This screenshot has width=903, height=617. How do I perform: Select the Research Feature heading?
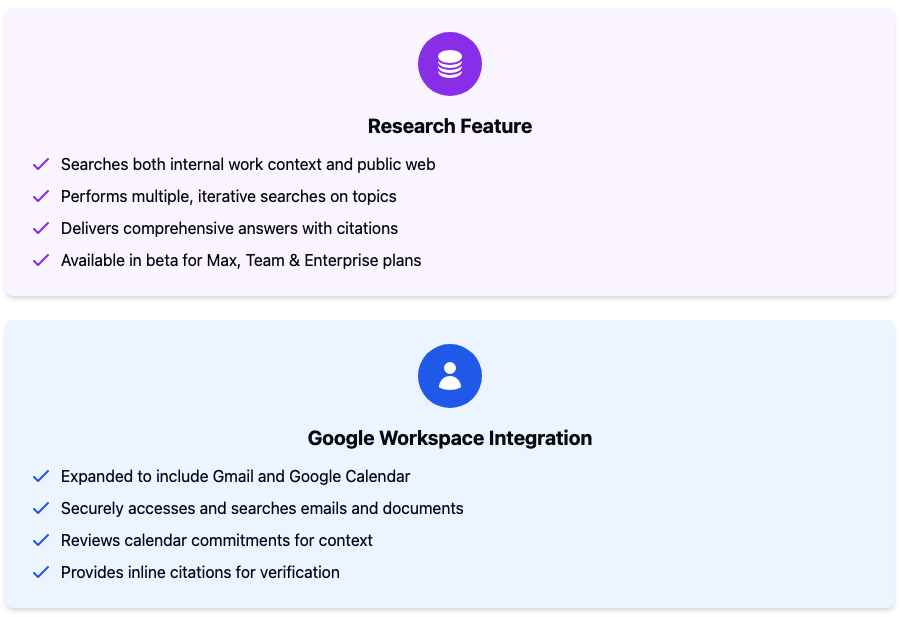point(450,126)
